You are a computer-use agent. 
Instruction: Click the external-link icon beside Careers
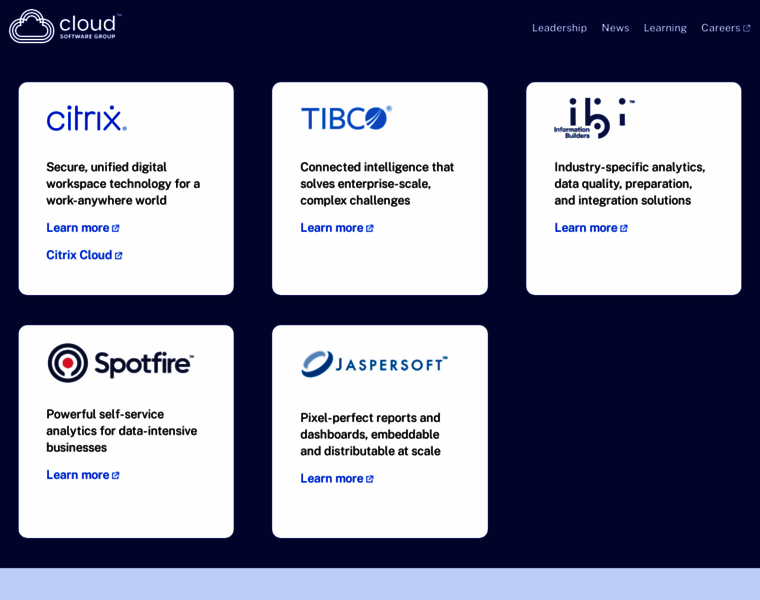[x=746, y=29]
